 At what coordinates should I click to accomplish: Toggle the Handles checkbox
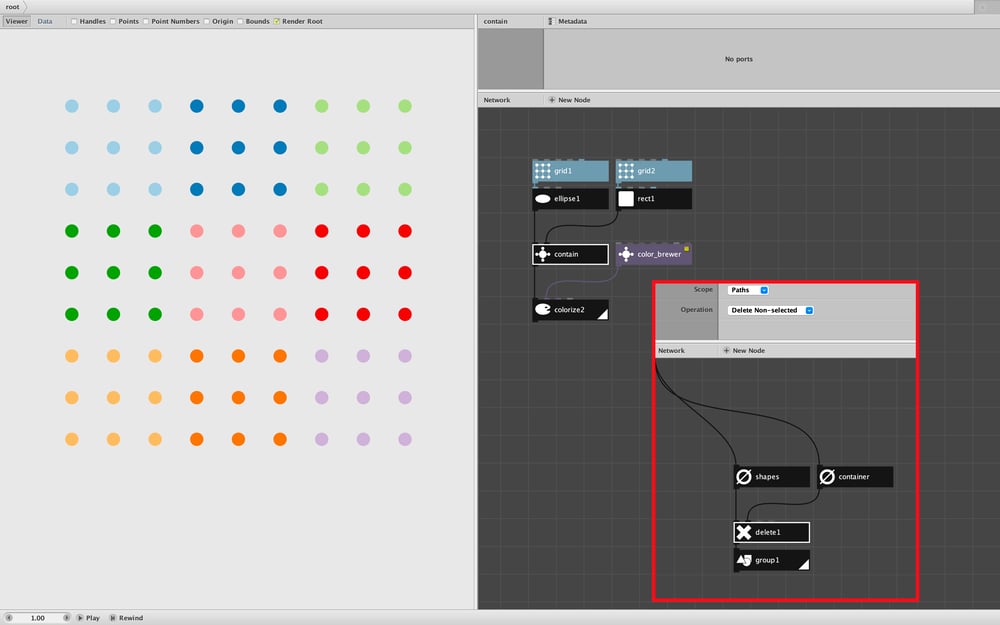coord(74,21)
